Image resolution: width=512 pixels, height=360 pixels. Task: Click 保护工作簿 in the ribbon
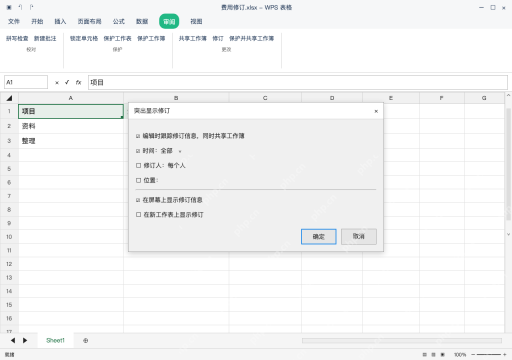pos(151,38)
